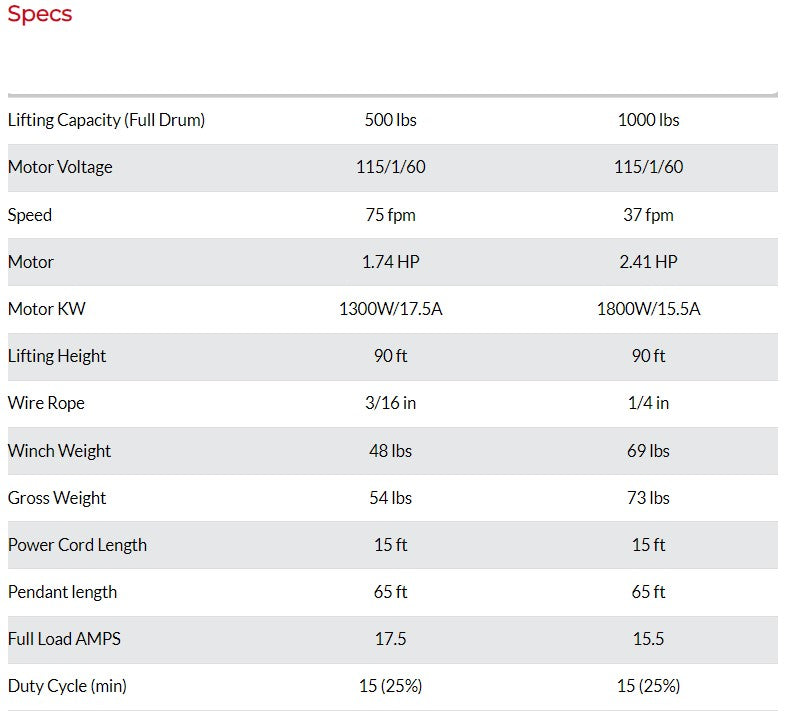Image resolution: width=787 pixels, height=716 pixels.
Task: Click the Duty Cycle (min) label
Action: 67,686
